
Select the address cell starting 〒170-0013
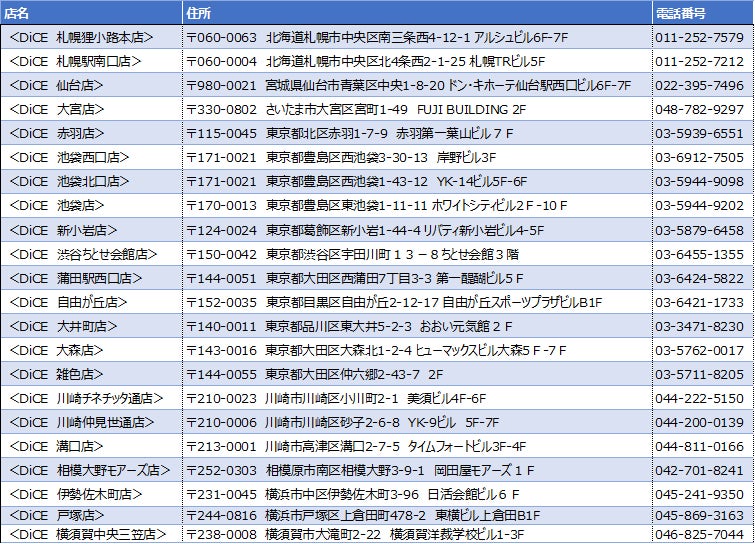pyautogui.click(x=417, y=206)
